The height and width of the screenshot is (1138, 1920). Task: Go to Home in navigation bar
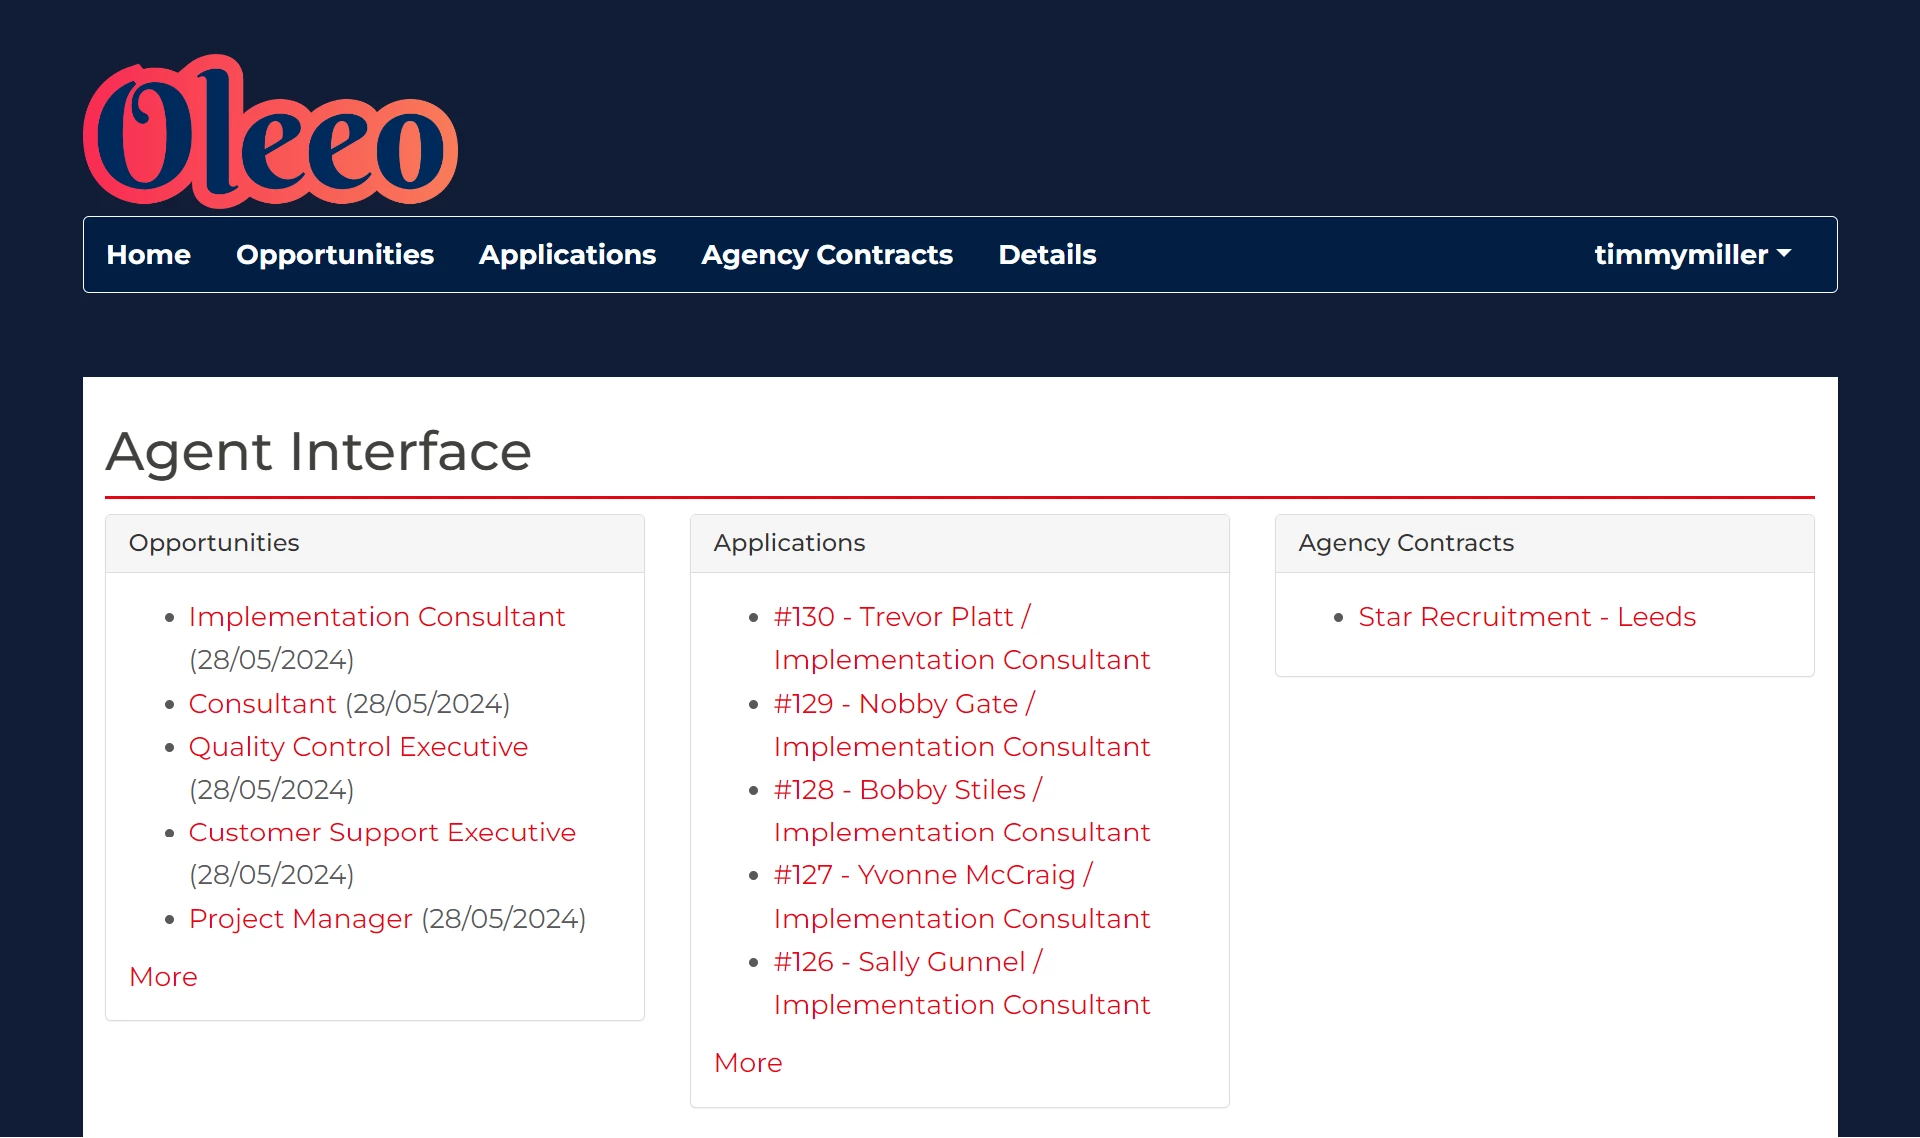(148, 255)
